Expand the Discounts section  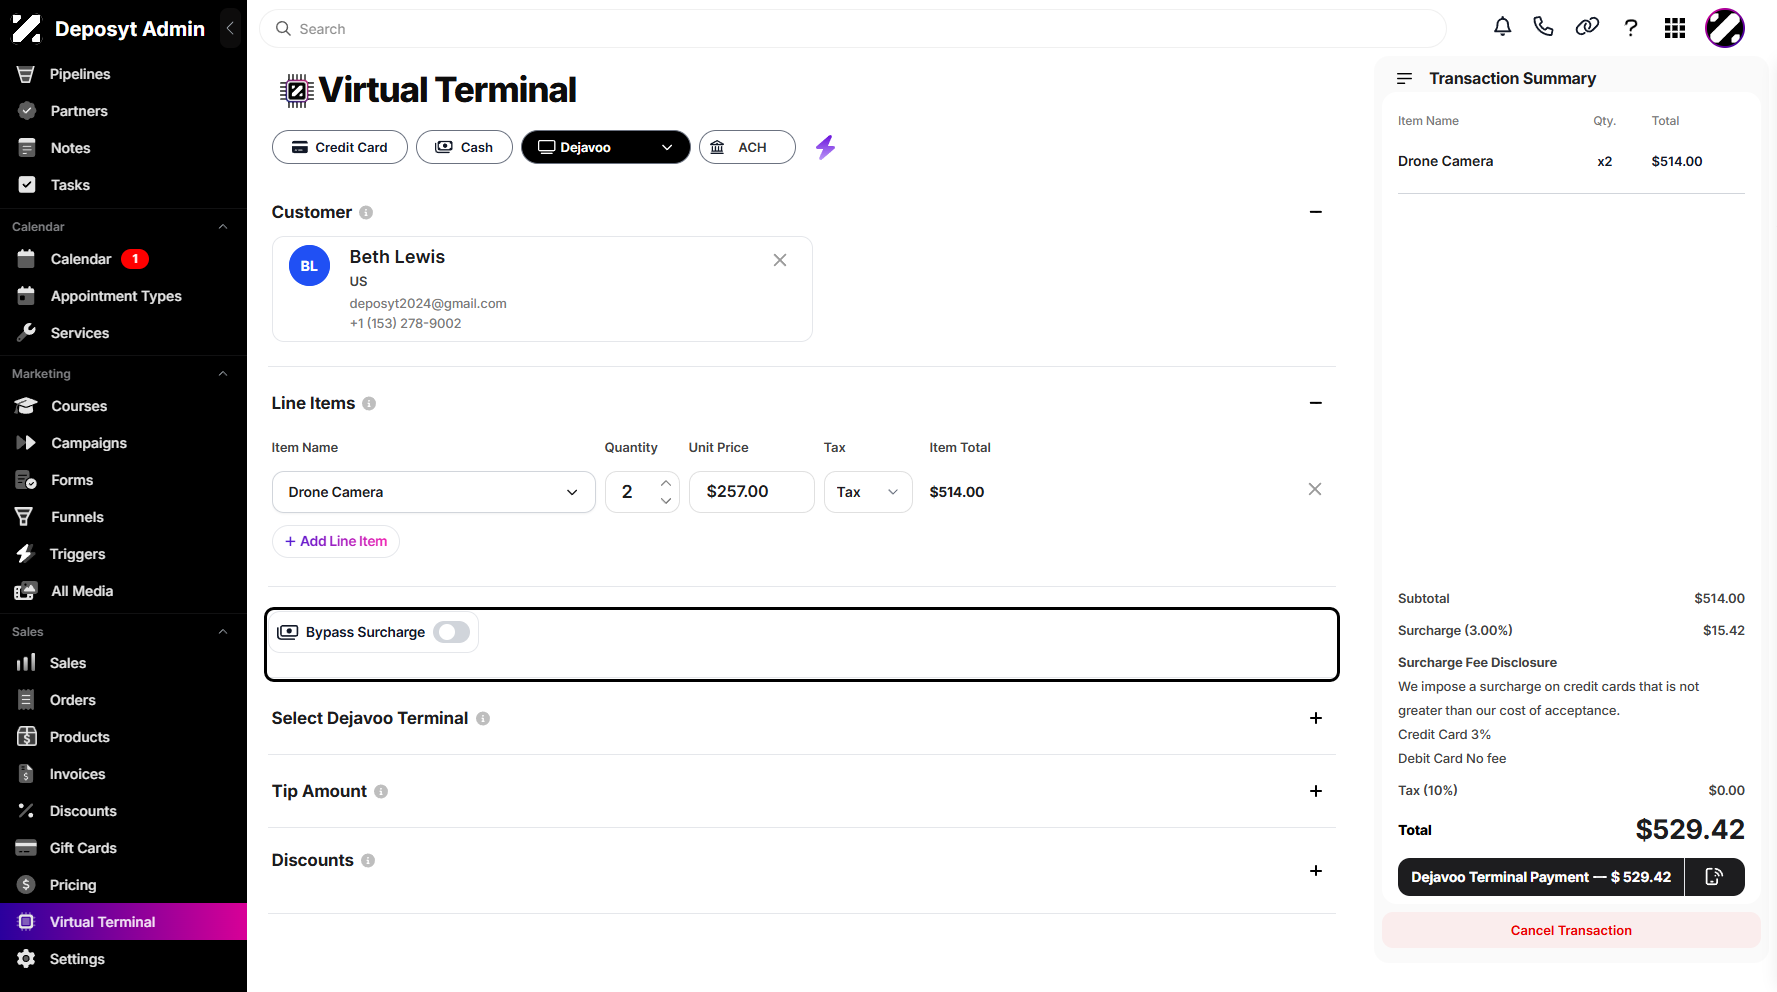(1316, 871)
